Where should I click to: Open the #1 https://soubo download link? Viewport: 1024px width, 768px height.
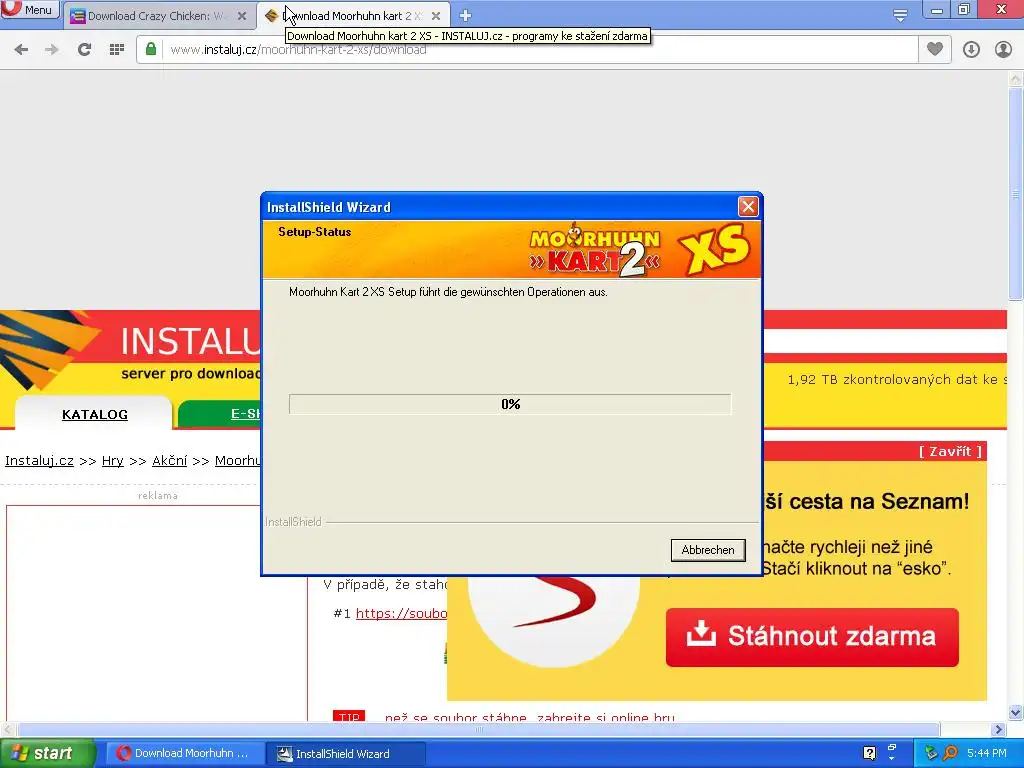coord(401,613)
